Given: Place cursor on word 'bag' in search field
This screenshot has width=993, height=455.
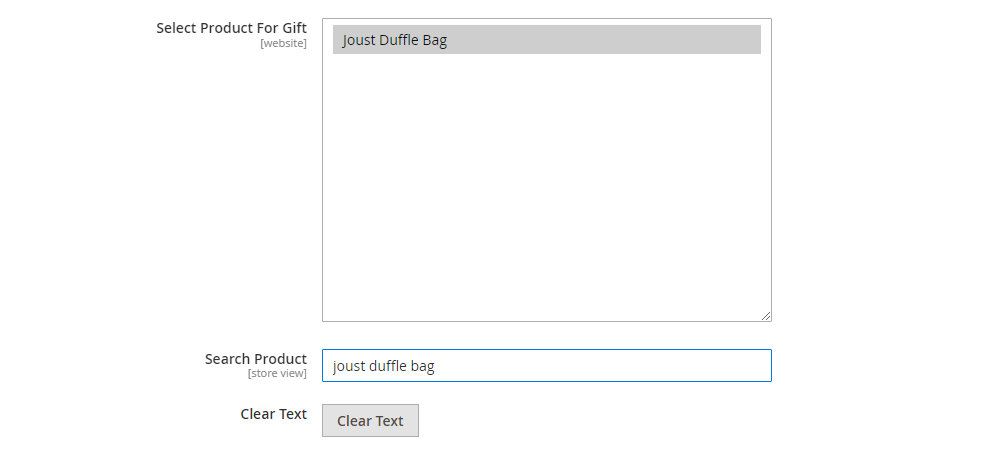Looking at the screenshot, I should coord(422,366).
